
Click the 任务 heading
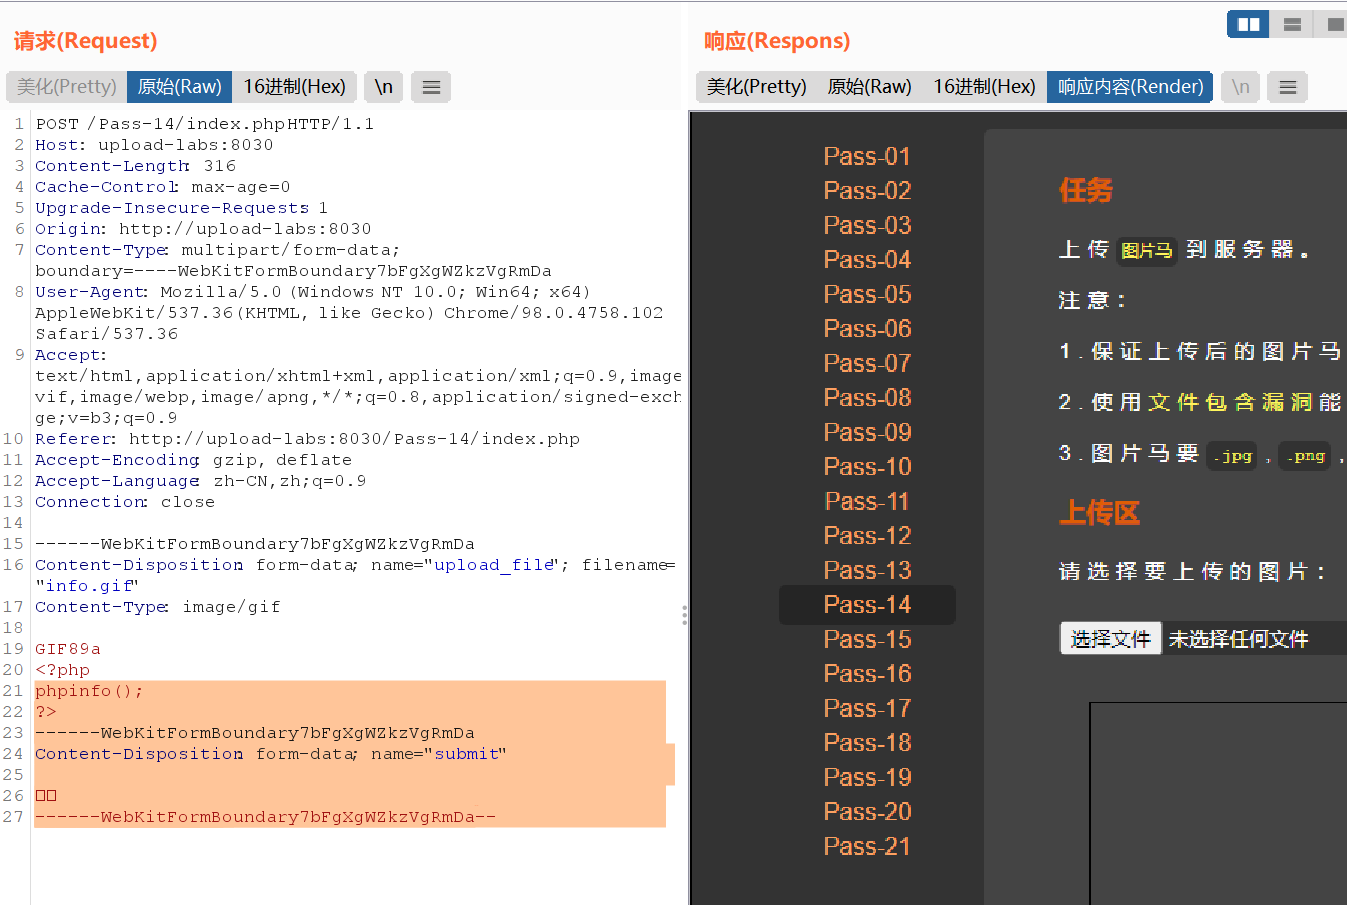[1086, 190]
